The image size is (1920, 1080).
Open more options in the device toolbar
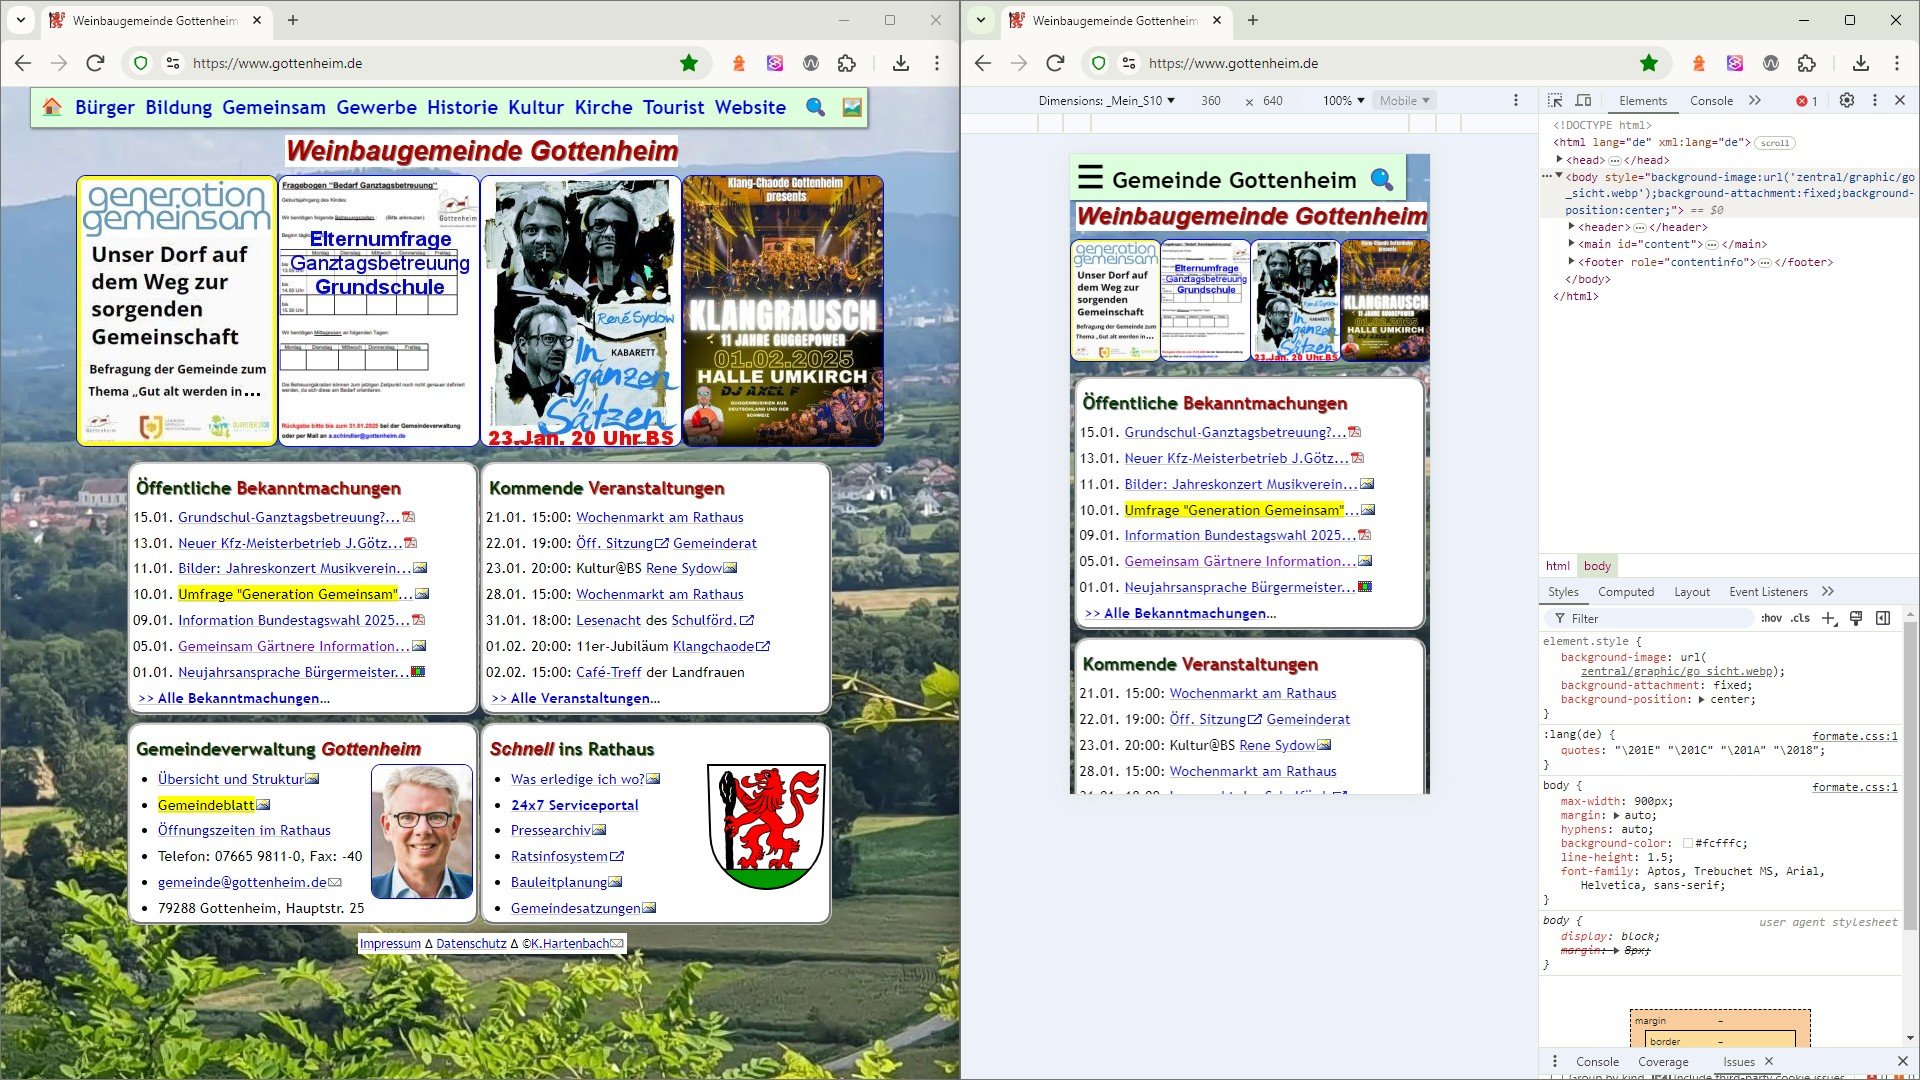pos(1516,100)
